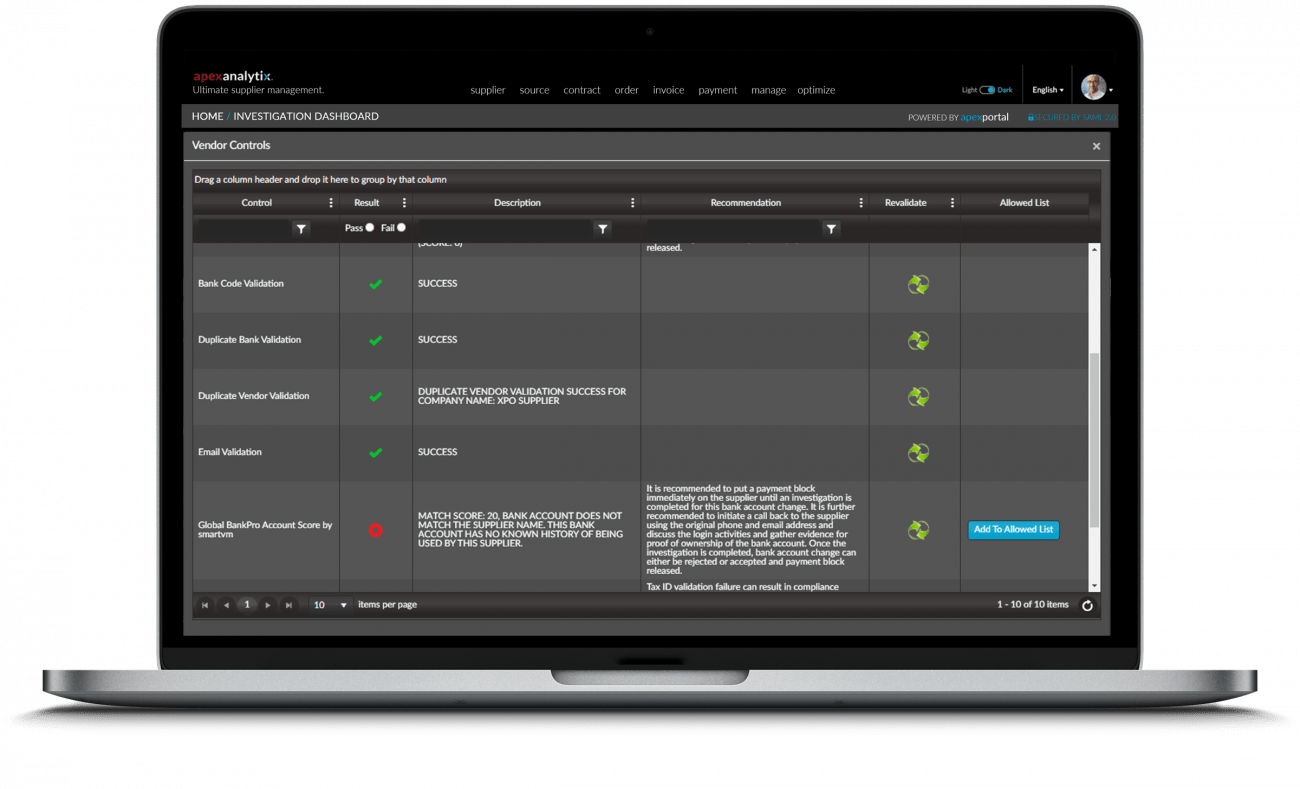Toggle the Light/Dark theme switch
This screenshot has height=789, width=1300.
tap(987, 90)
